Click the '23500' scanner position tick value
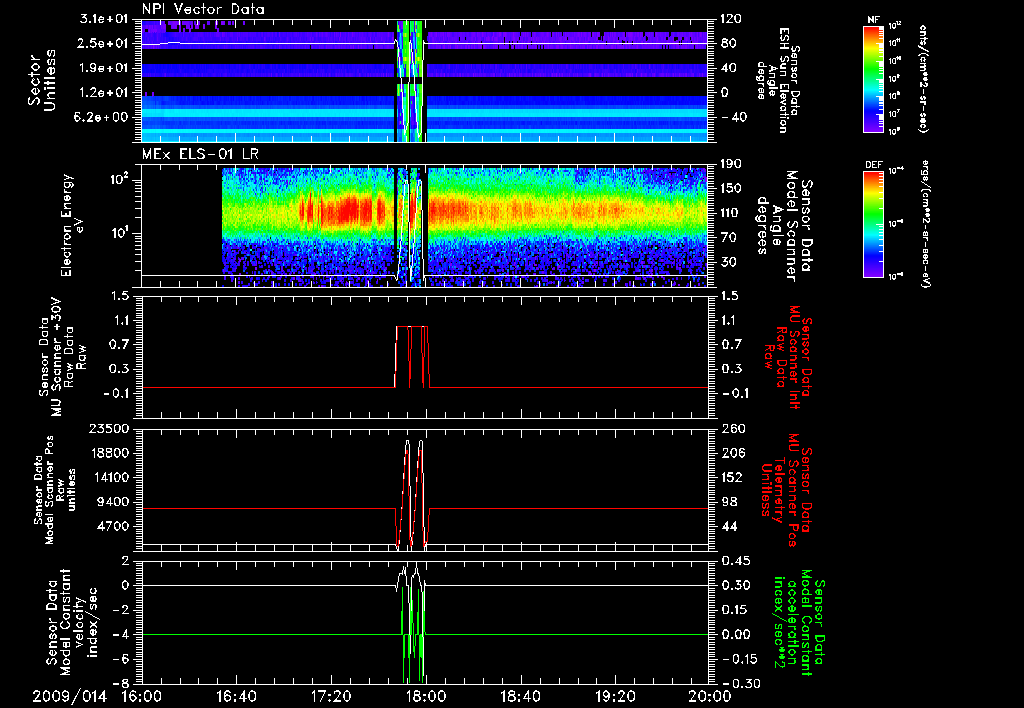This screenshot has height=708, width=1024. pyautogui.click(x=110, y=428)
